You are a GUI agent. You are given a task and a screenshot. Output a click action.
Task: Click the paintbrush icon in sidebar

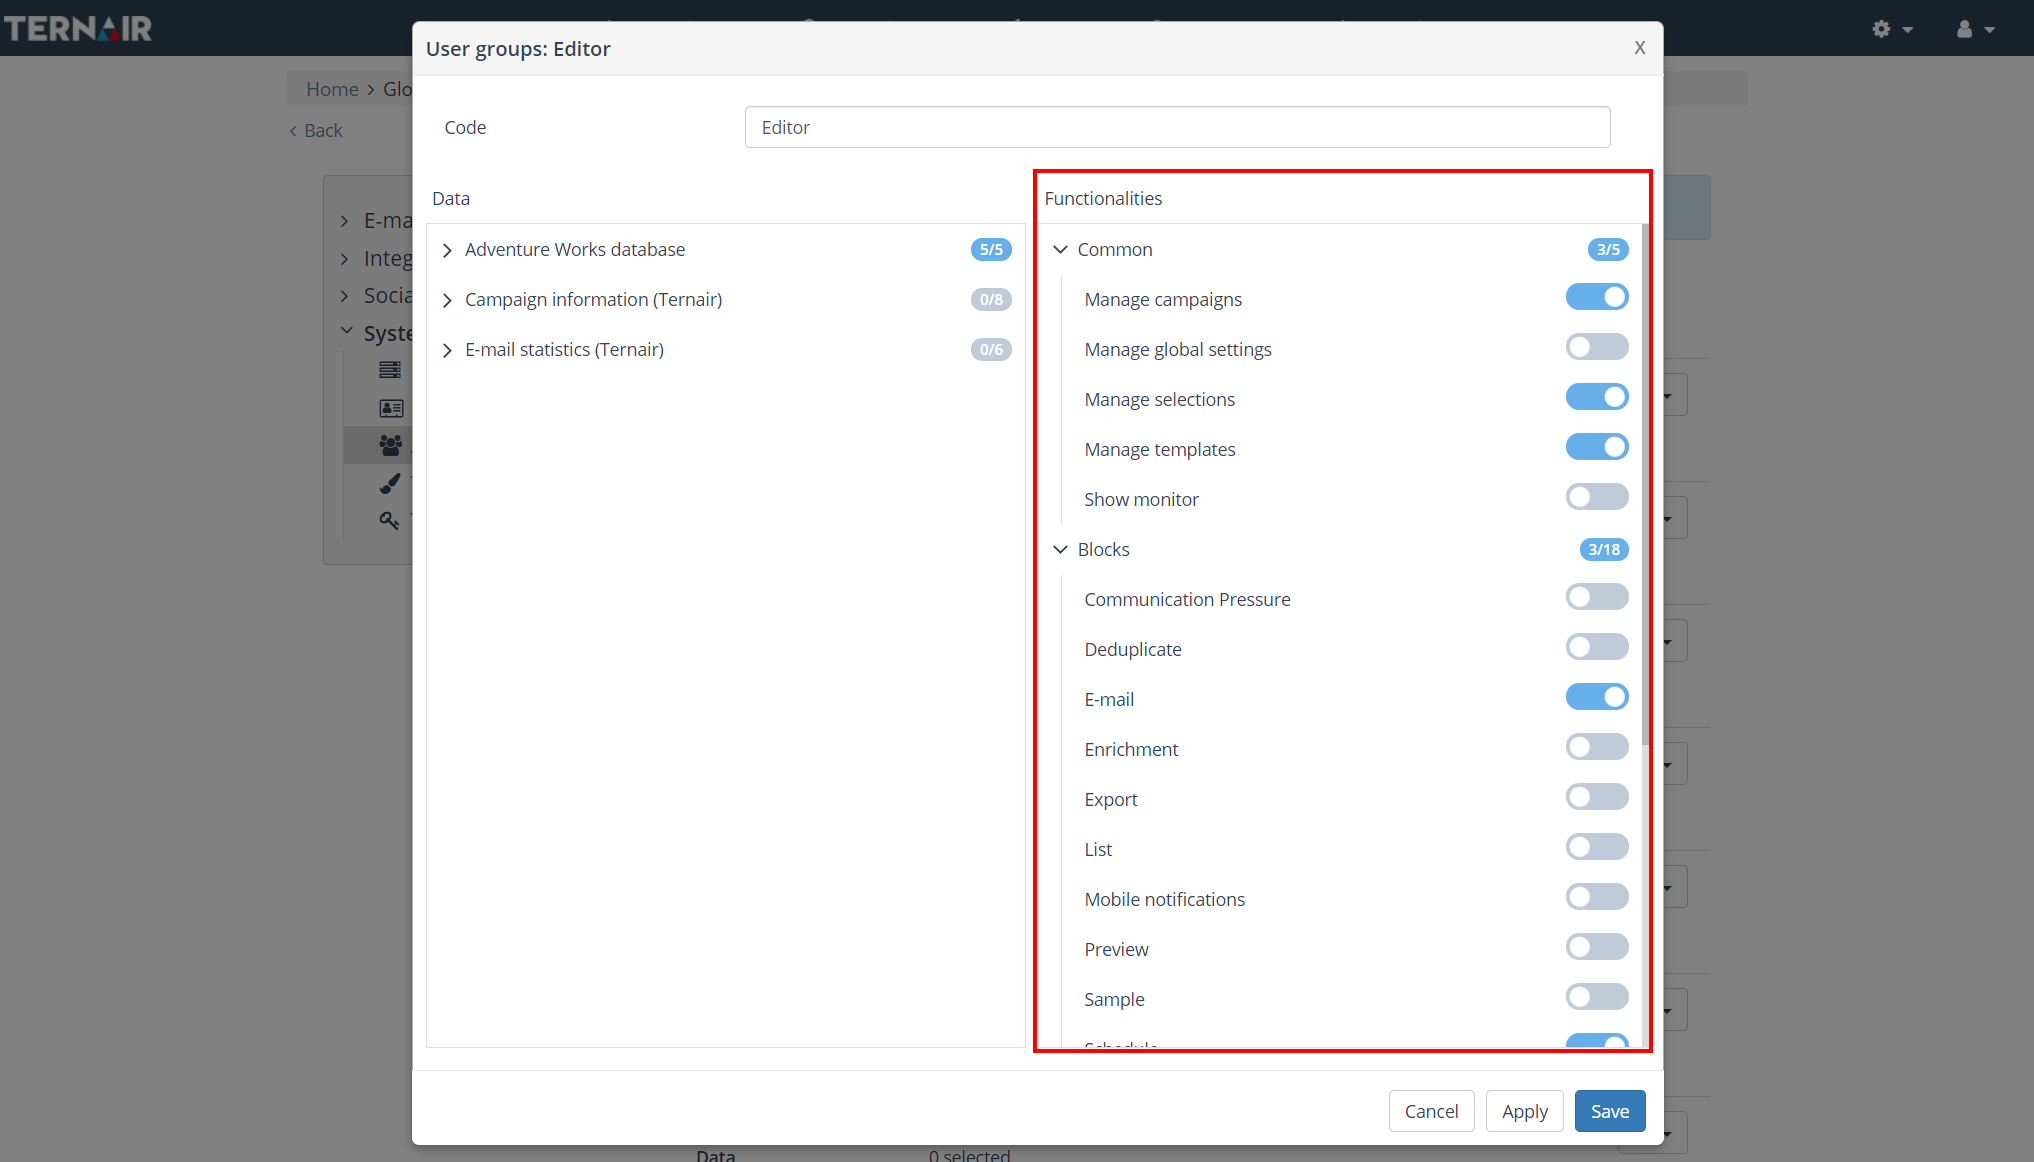390,483
